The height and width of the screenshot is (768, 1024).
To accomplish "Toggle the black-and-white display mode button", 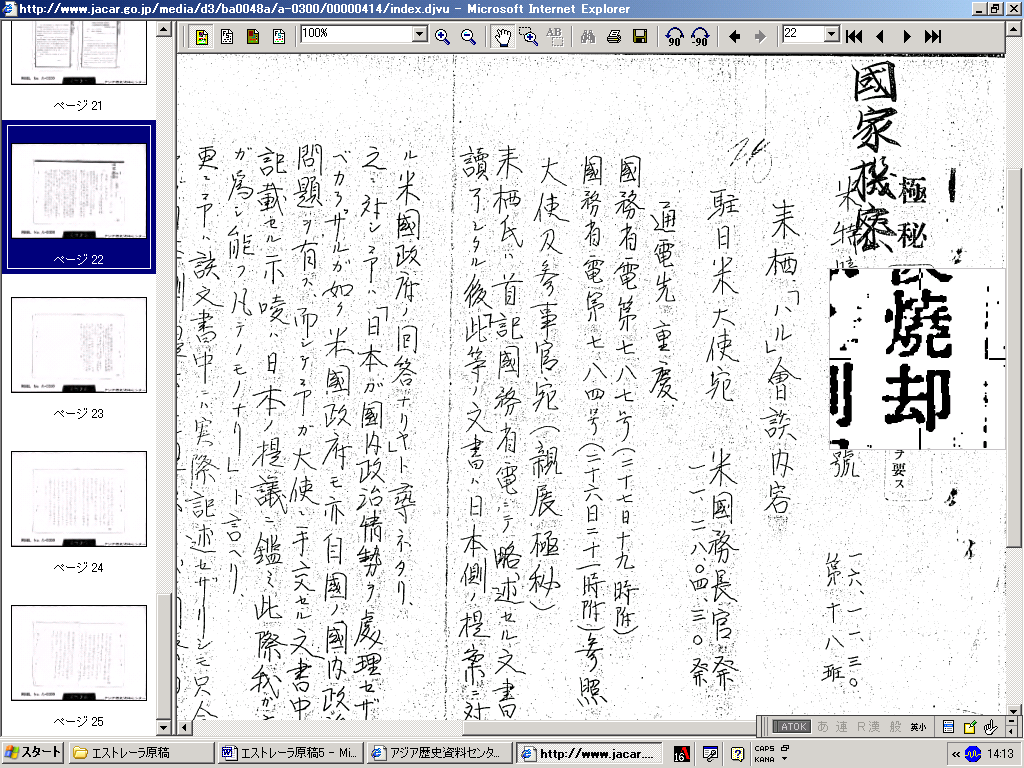I will 227,36.
